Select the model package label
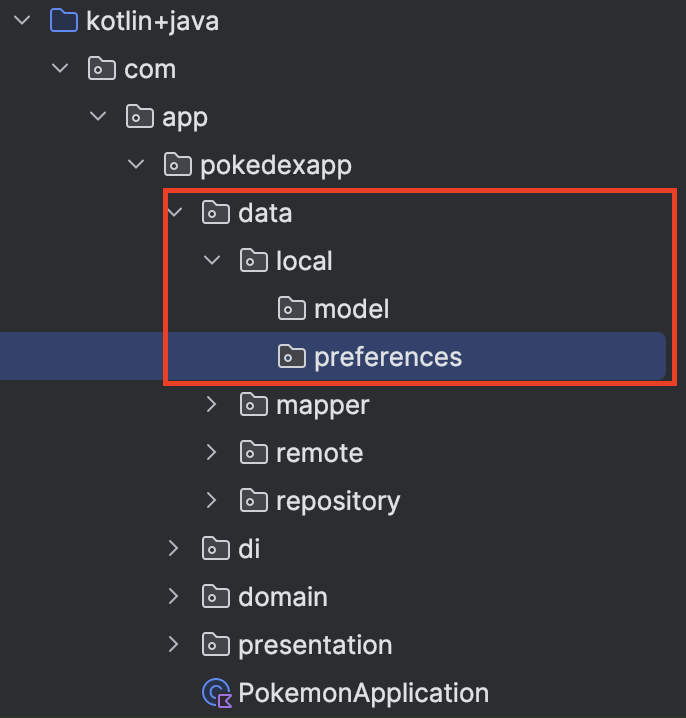This screenshot has width=686, height=718. [x=351, y=309]
